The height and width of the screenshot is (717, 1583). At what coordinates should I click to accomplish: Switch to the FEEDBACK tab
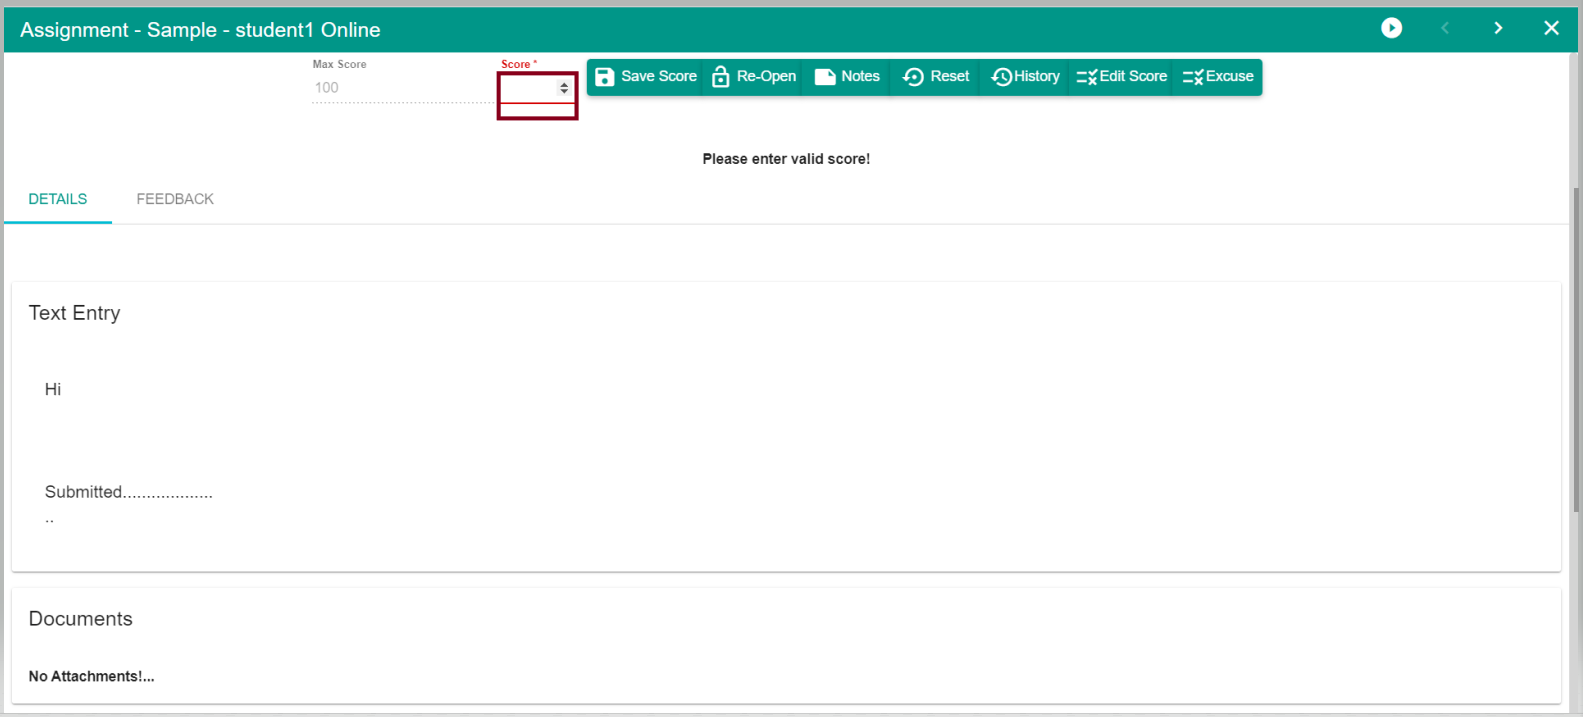point(175,199)
